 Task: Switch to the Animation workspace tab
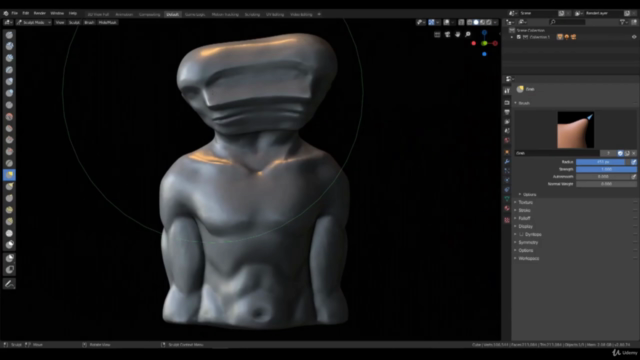(124, 14)
